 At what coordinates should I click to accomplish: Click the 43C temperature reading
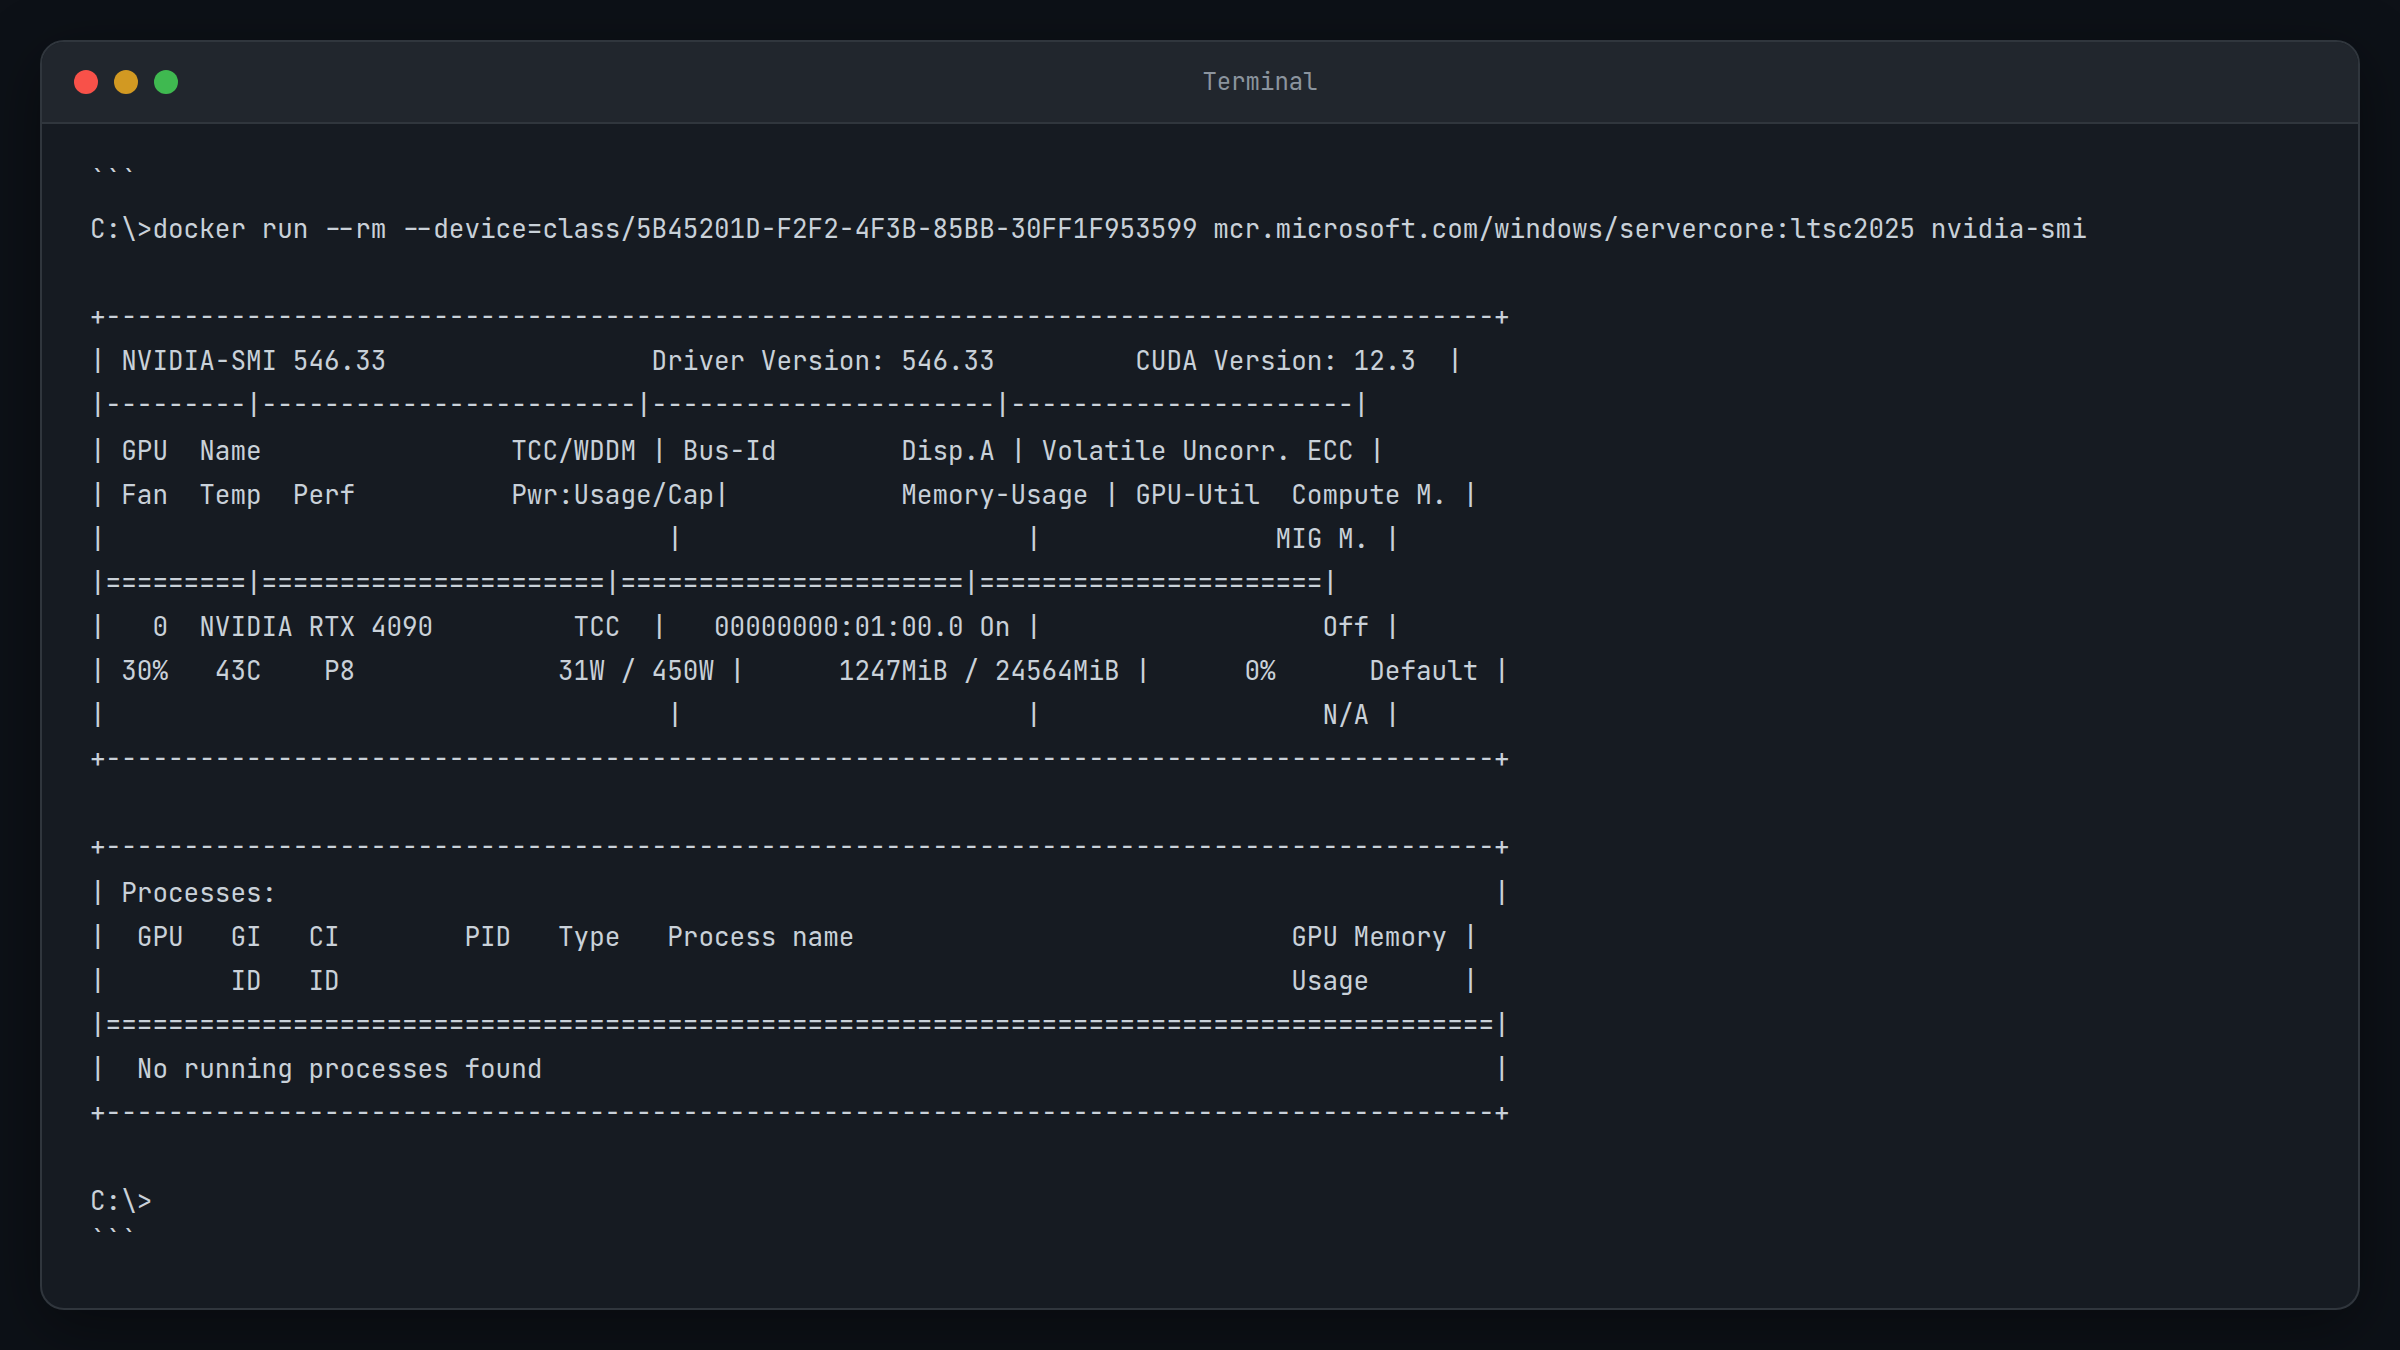(x=238, y=670)
